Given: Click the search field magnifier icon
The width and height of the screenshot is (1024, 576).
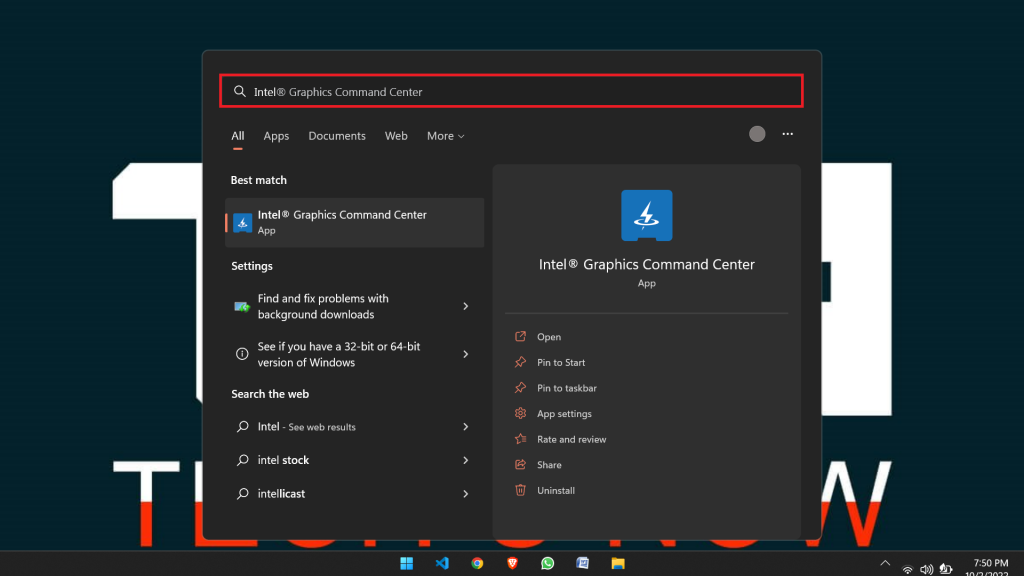Looking at the screenshot, I should (240, 91).
